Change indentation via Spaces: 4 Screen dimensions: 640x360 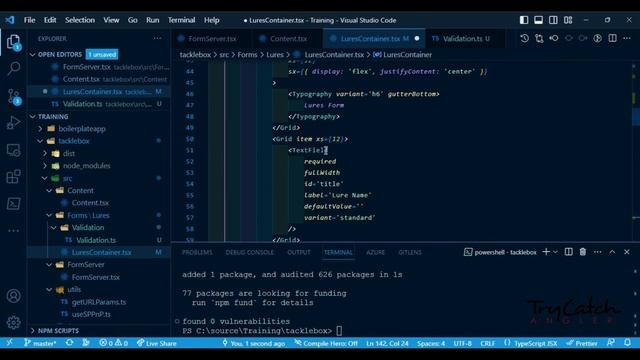coord(431,343)
